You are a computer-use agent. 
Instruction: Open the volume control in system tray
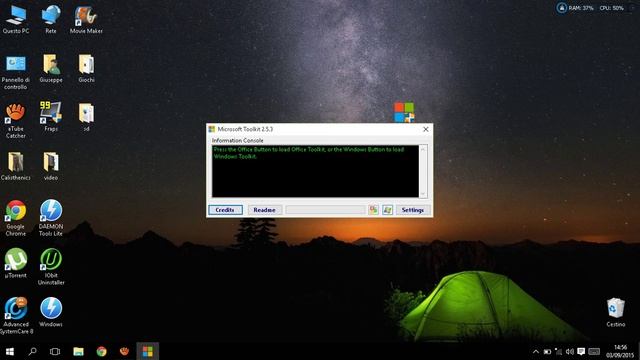570,351
